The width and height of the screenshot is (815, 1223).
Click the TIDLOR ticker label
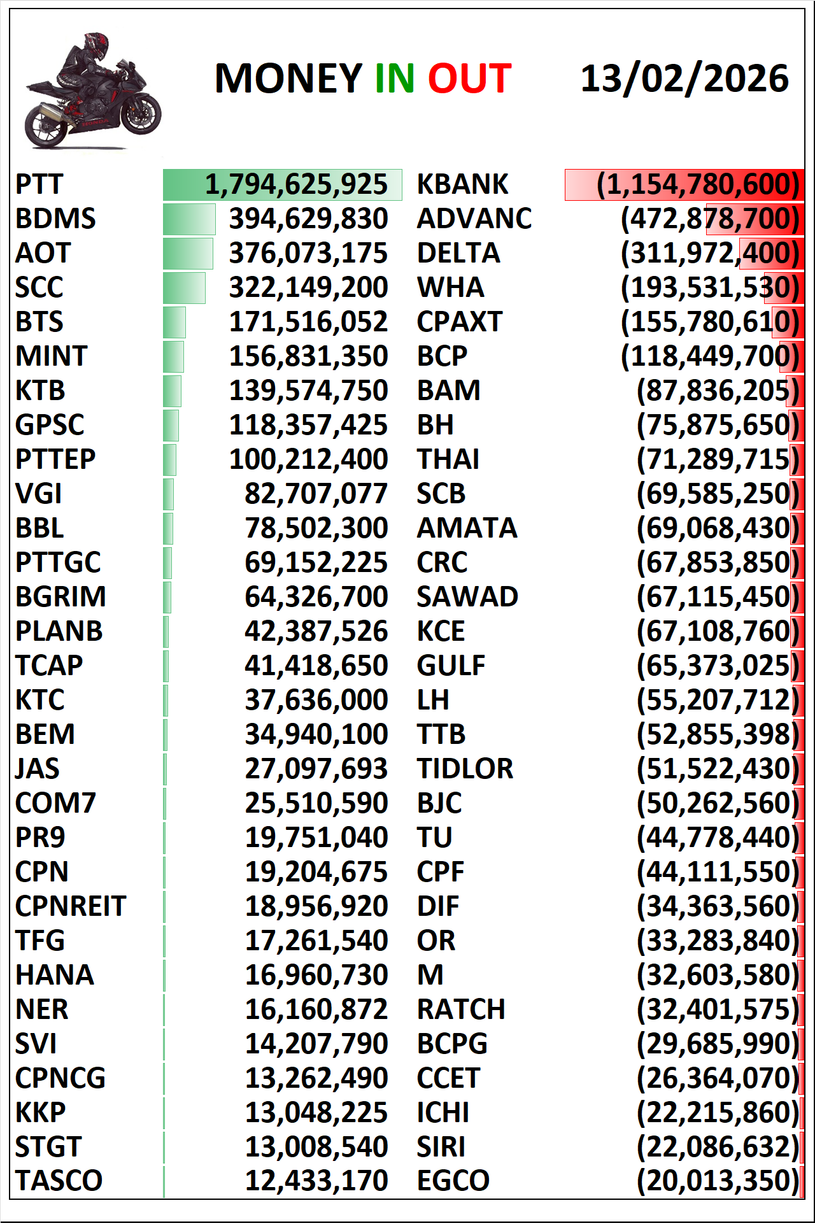[x=465, y=769]
